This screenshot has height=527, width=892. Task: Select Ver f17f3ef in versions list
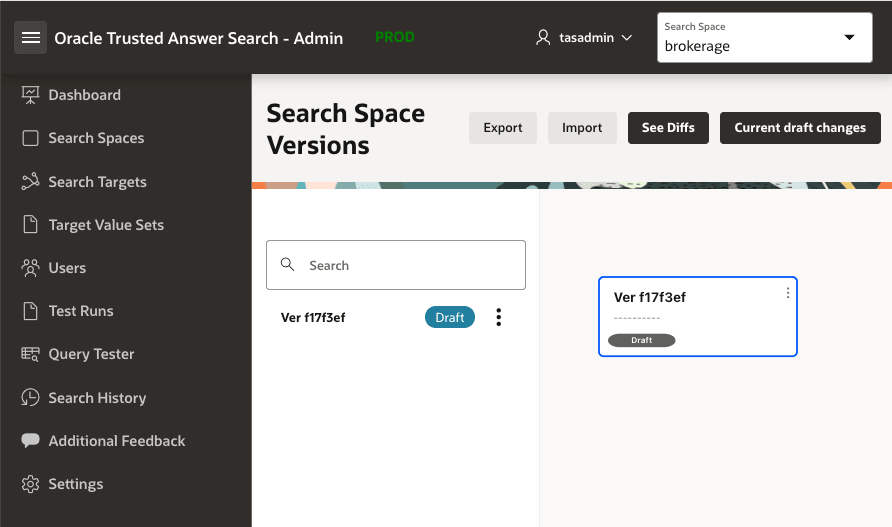click(x=313, y=318)
